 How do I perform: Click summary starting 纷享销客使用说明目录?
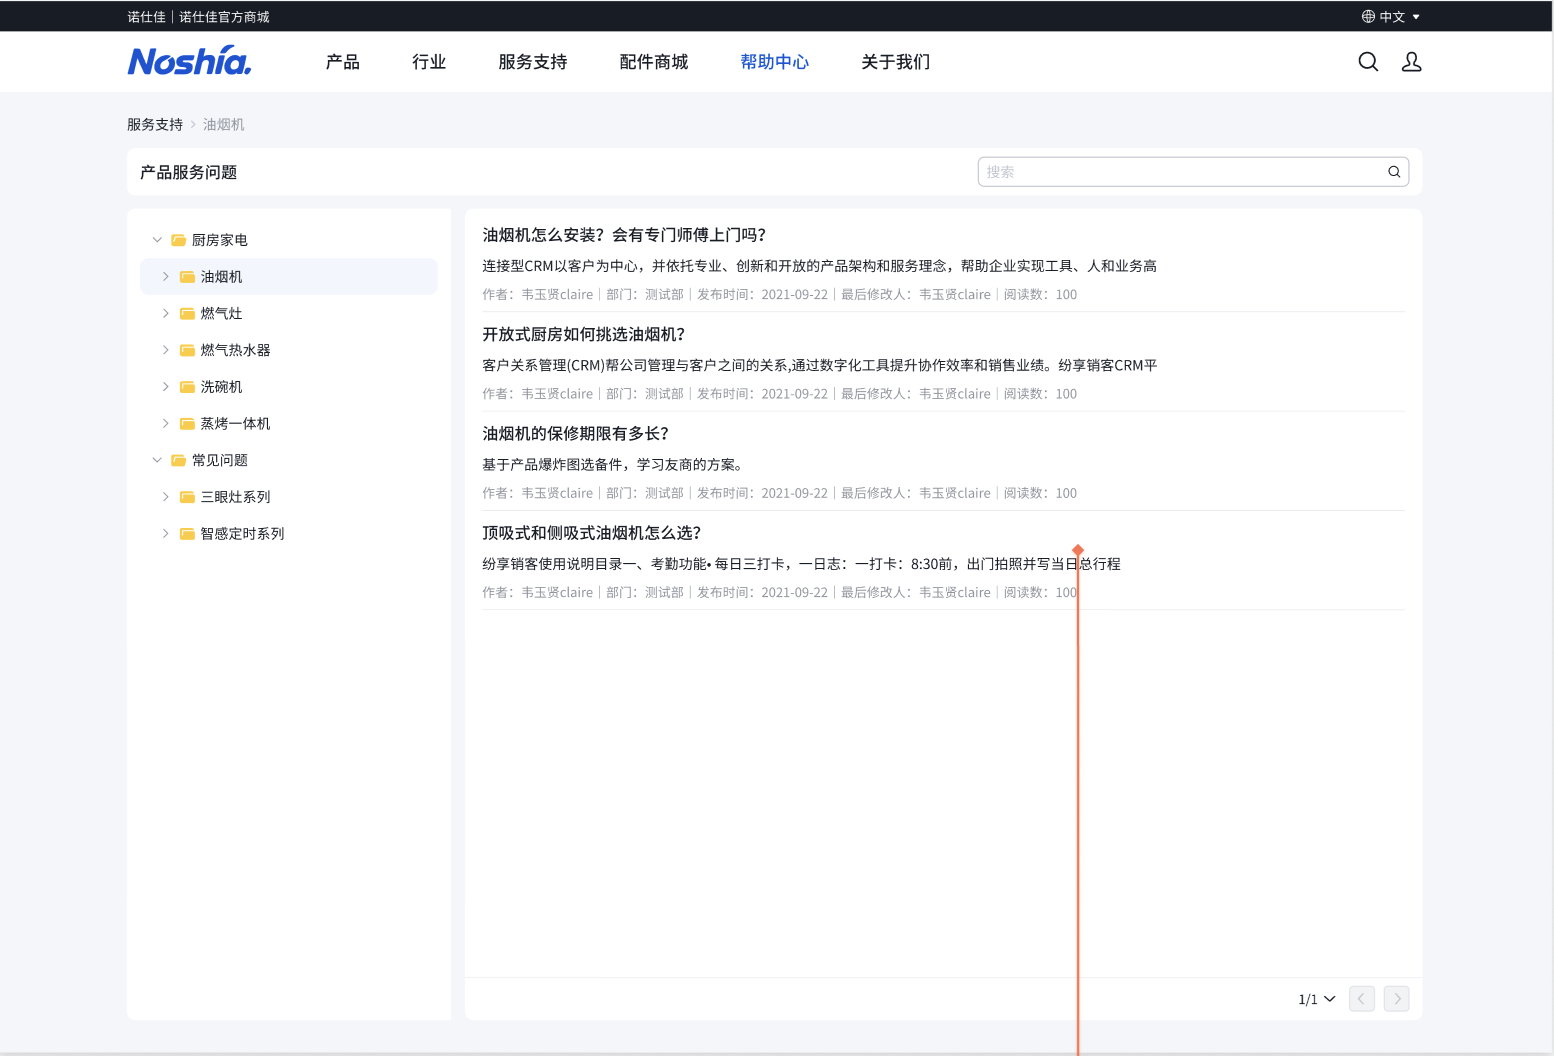click(x=801, y=564)
